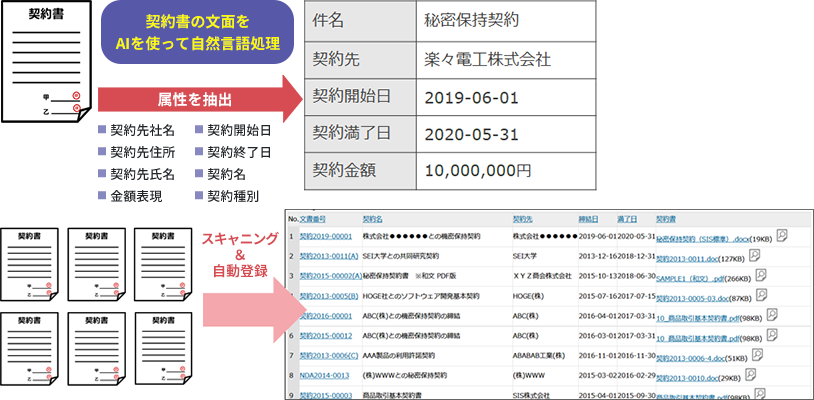The image size is (814, 400).
Task: Select 契約先 cell ＸＹＺ商会株式会社
Action: [x=542, y=276]
